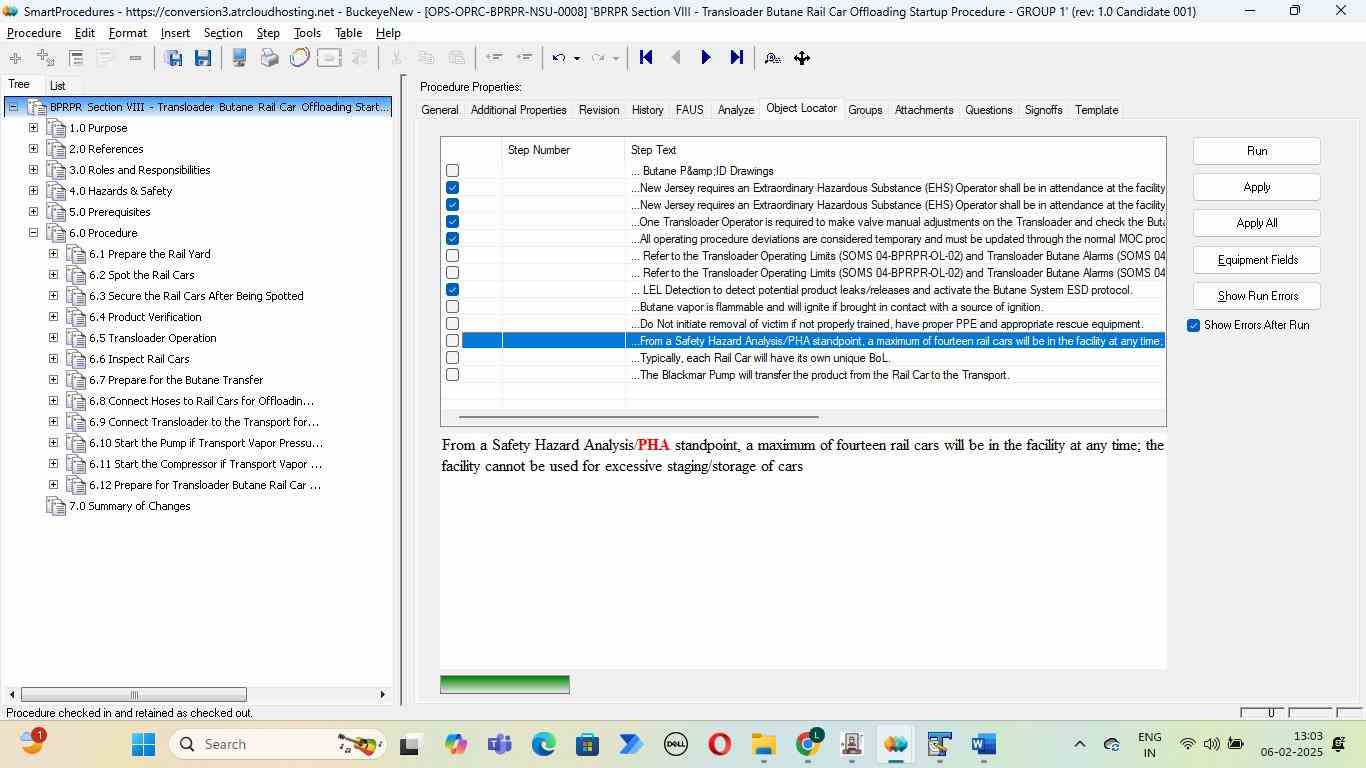Click the find/search icon in toolbar

pyautogui.click(x=772, y=58)
